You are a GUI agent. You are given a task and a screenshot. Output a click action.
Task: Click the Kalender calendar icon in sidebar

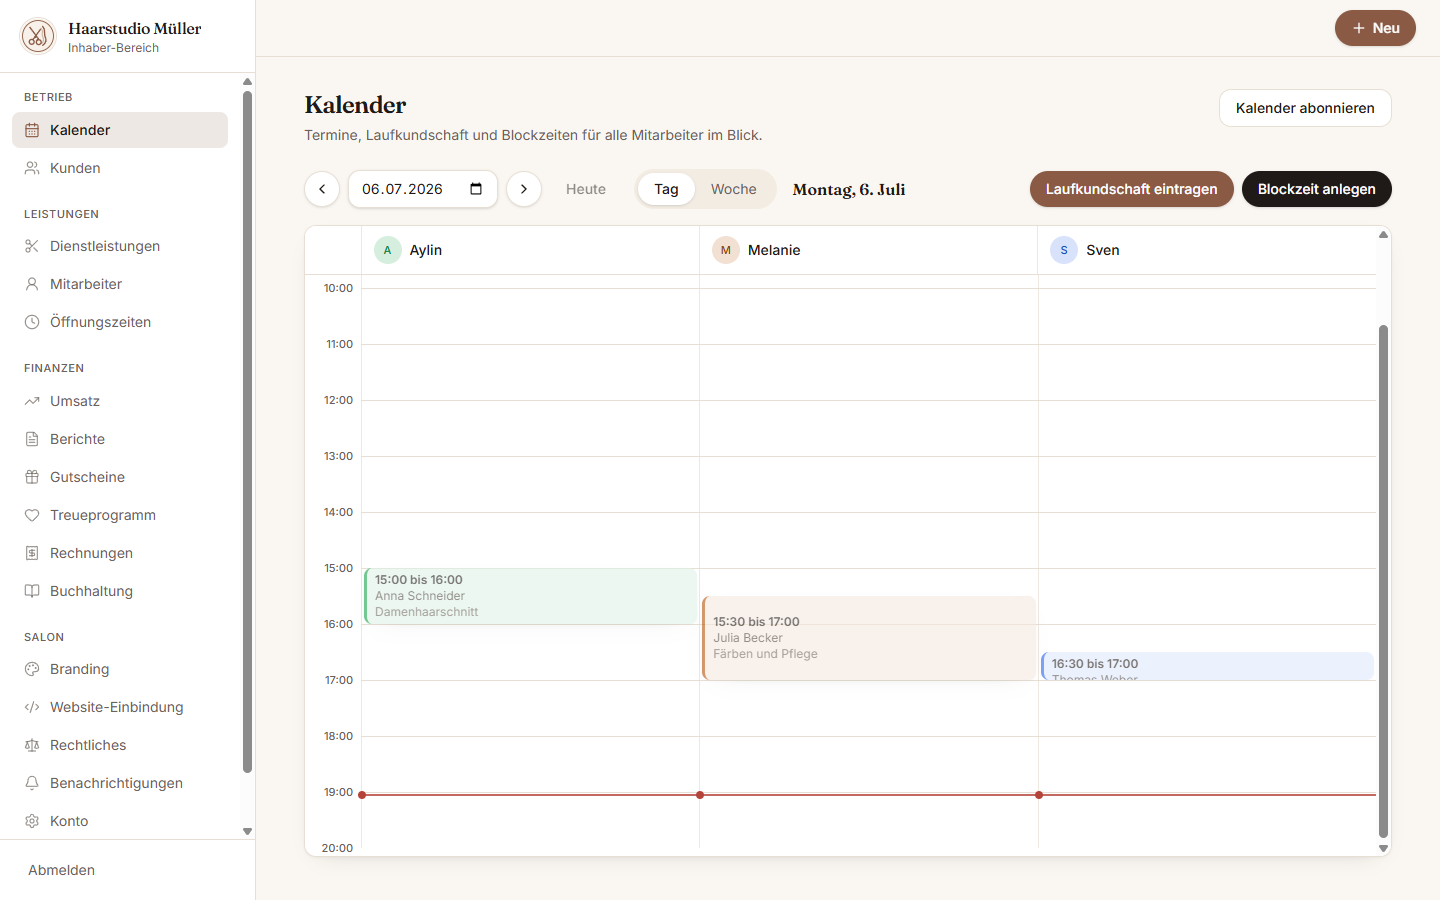[32, 130]
